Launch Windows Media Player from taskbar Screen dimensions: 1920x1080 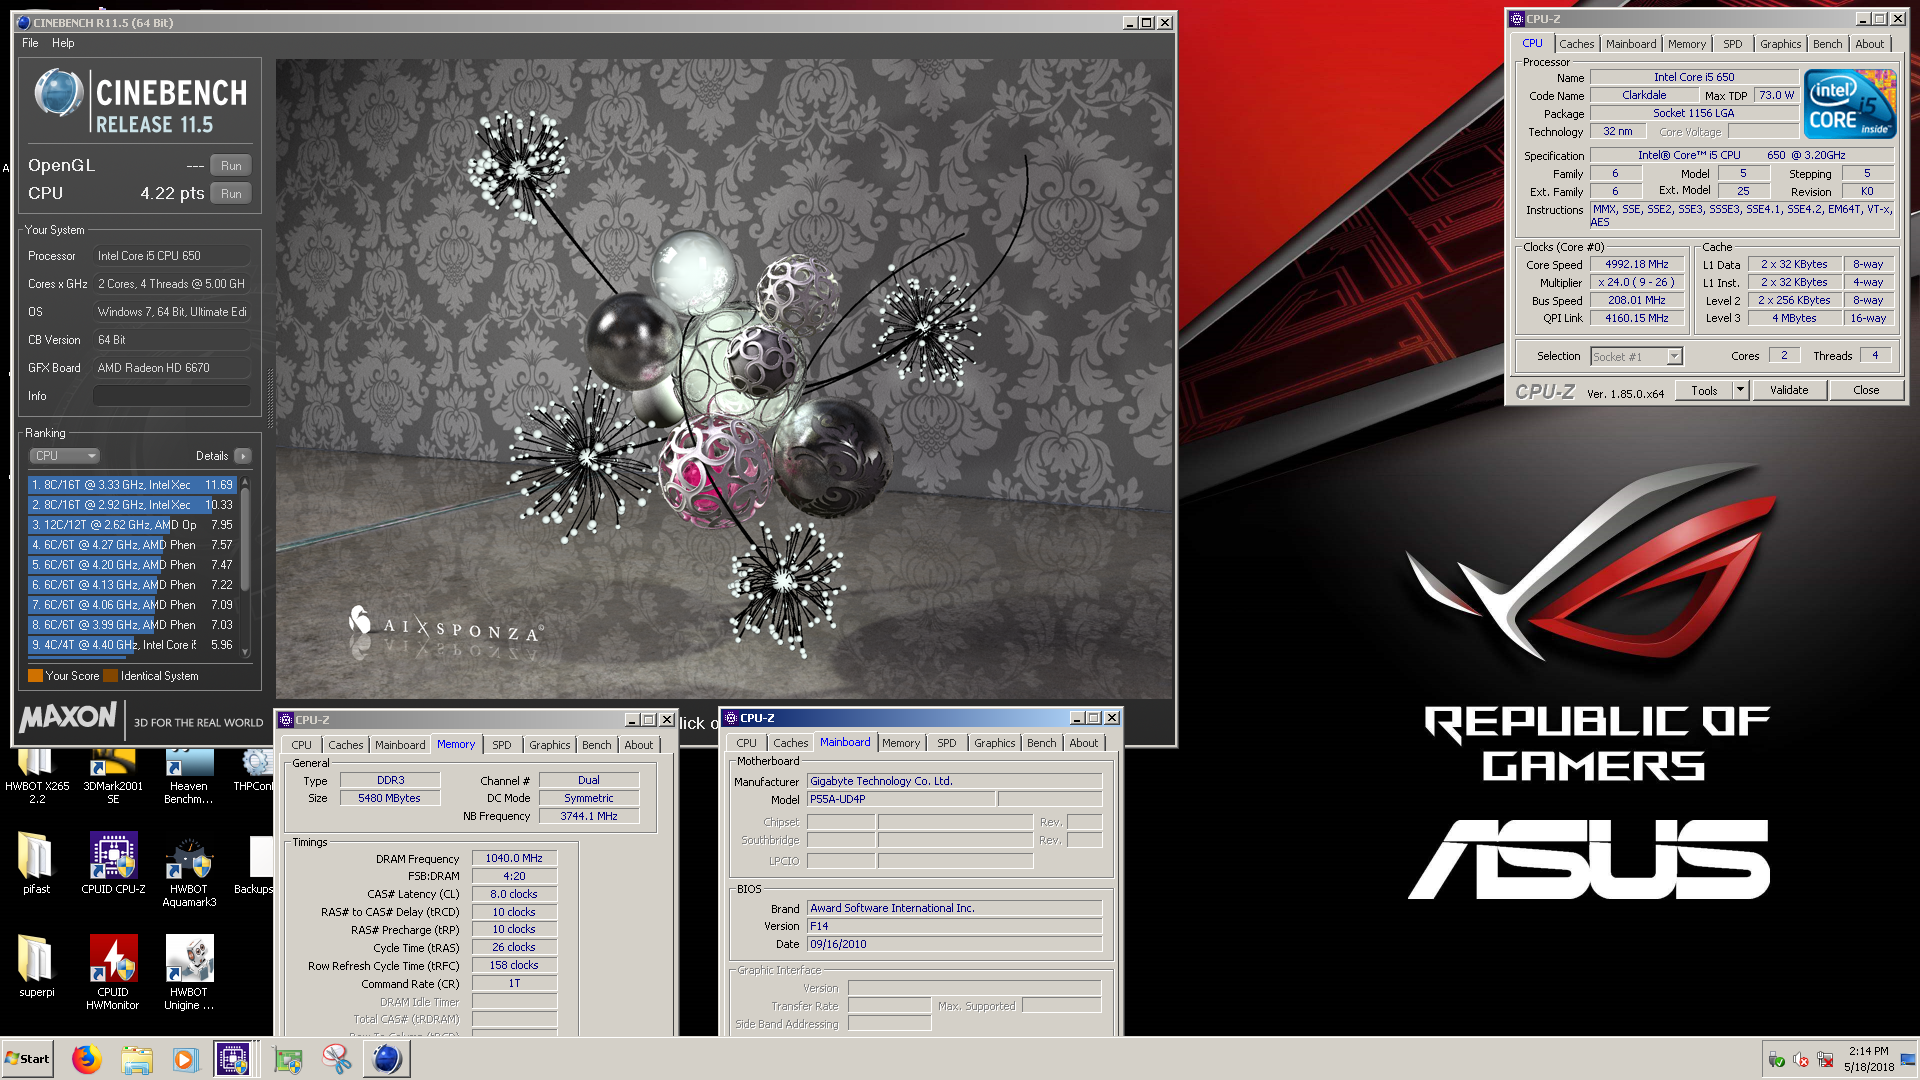[x=185, y=1059]
